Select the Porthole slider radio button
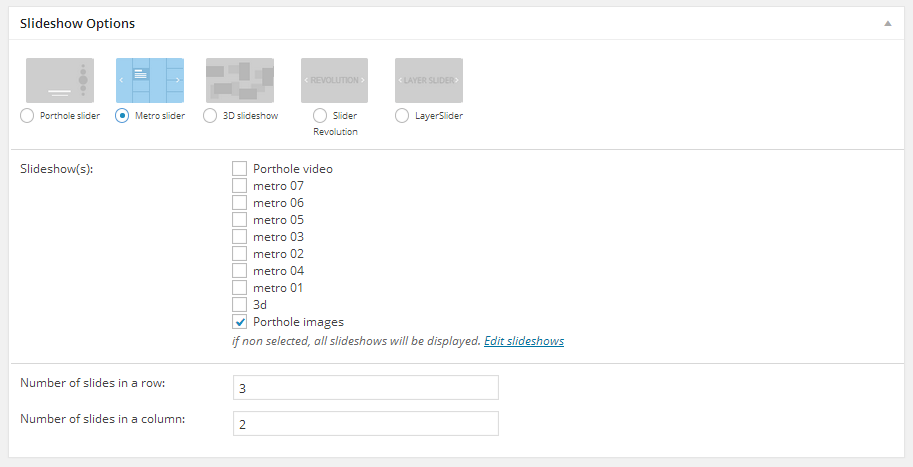The width and height of the screenshot is (913, 467). pyautogui.click(x=27, y=116)
